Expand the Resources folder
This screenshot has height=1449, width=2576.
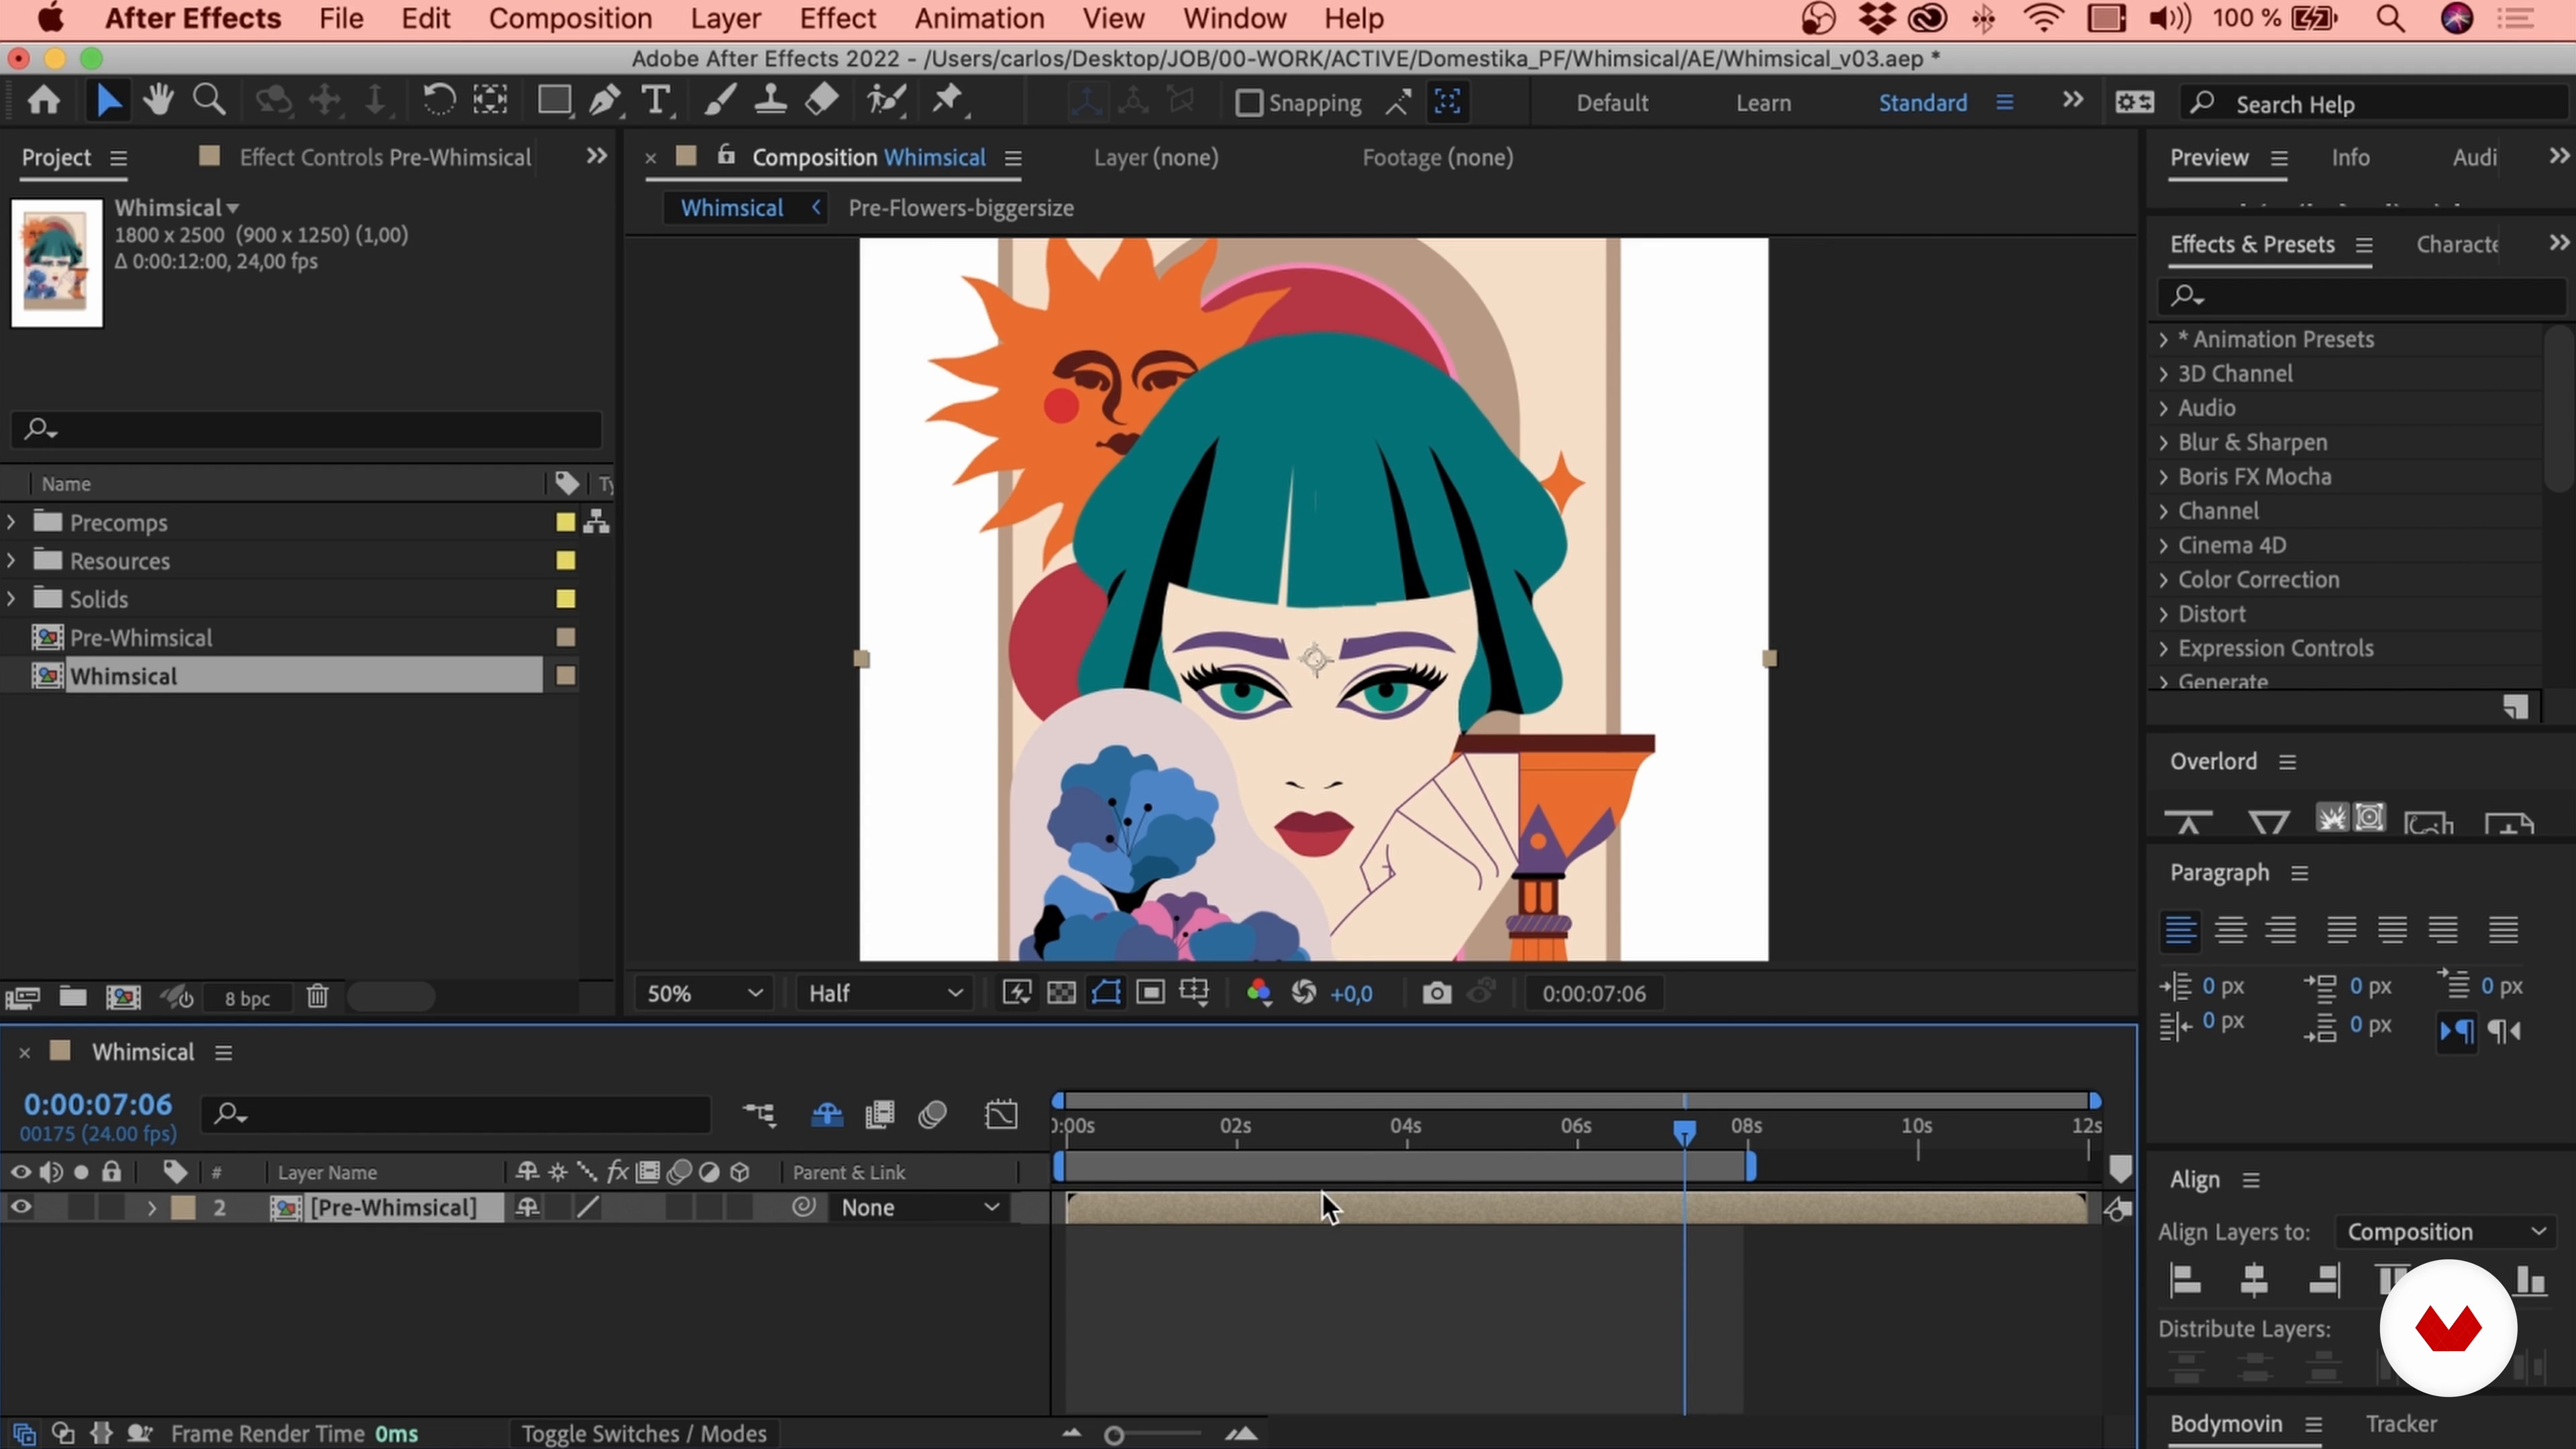pyautogui.click(x=11, y=560)
